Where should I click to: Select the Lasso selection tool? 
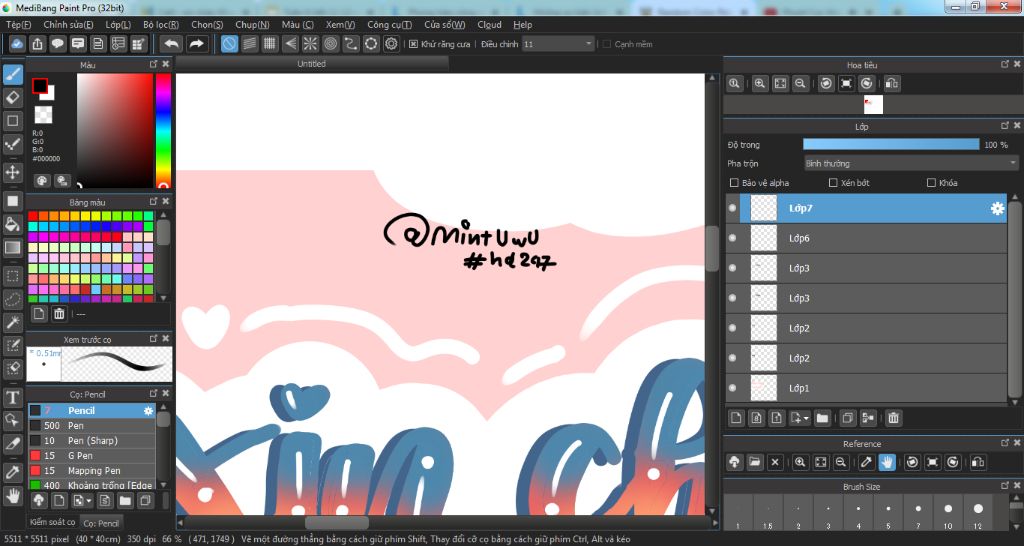click(12, 300)
